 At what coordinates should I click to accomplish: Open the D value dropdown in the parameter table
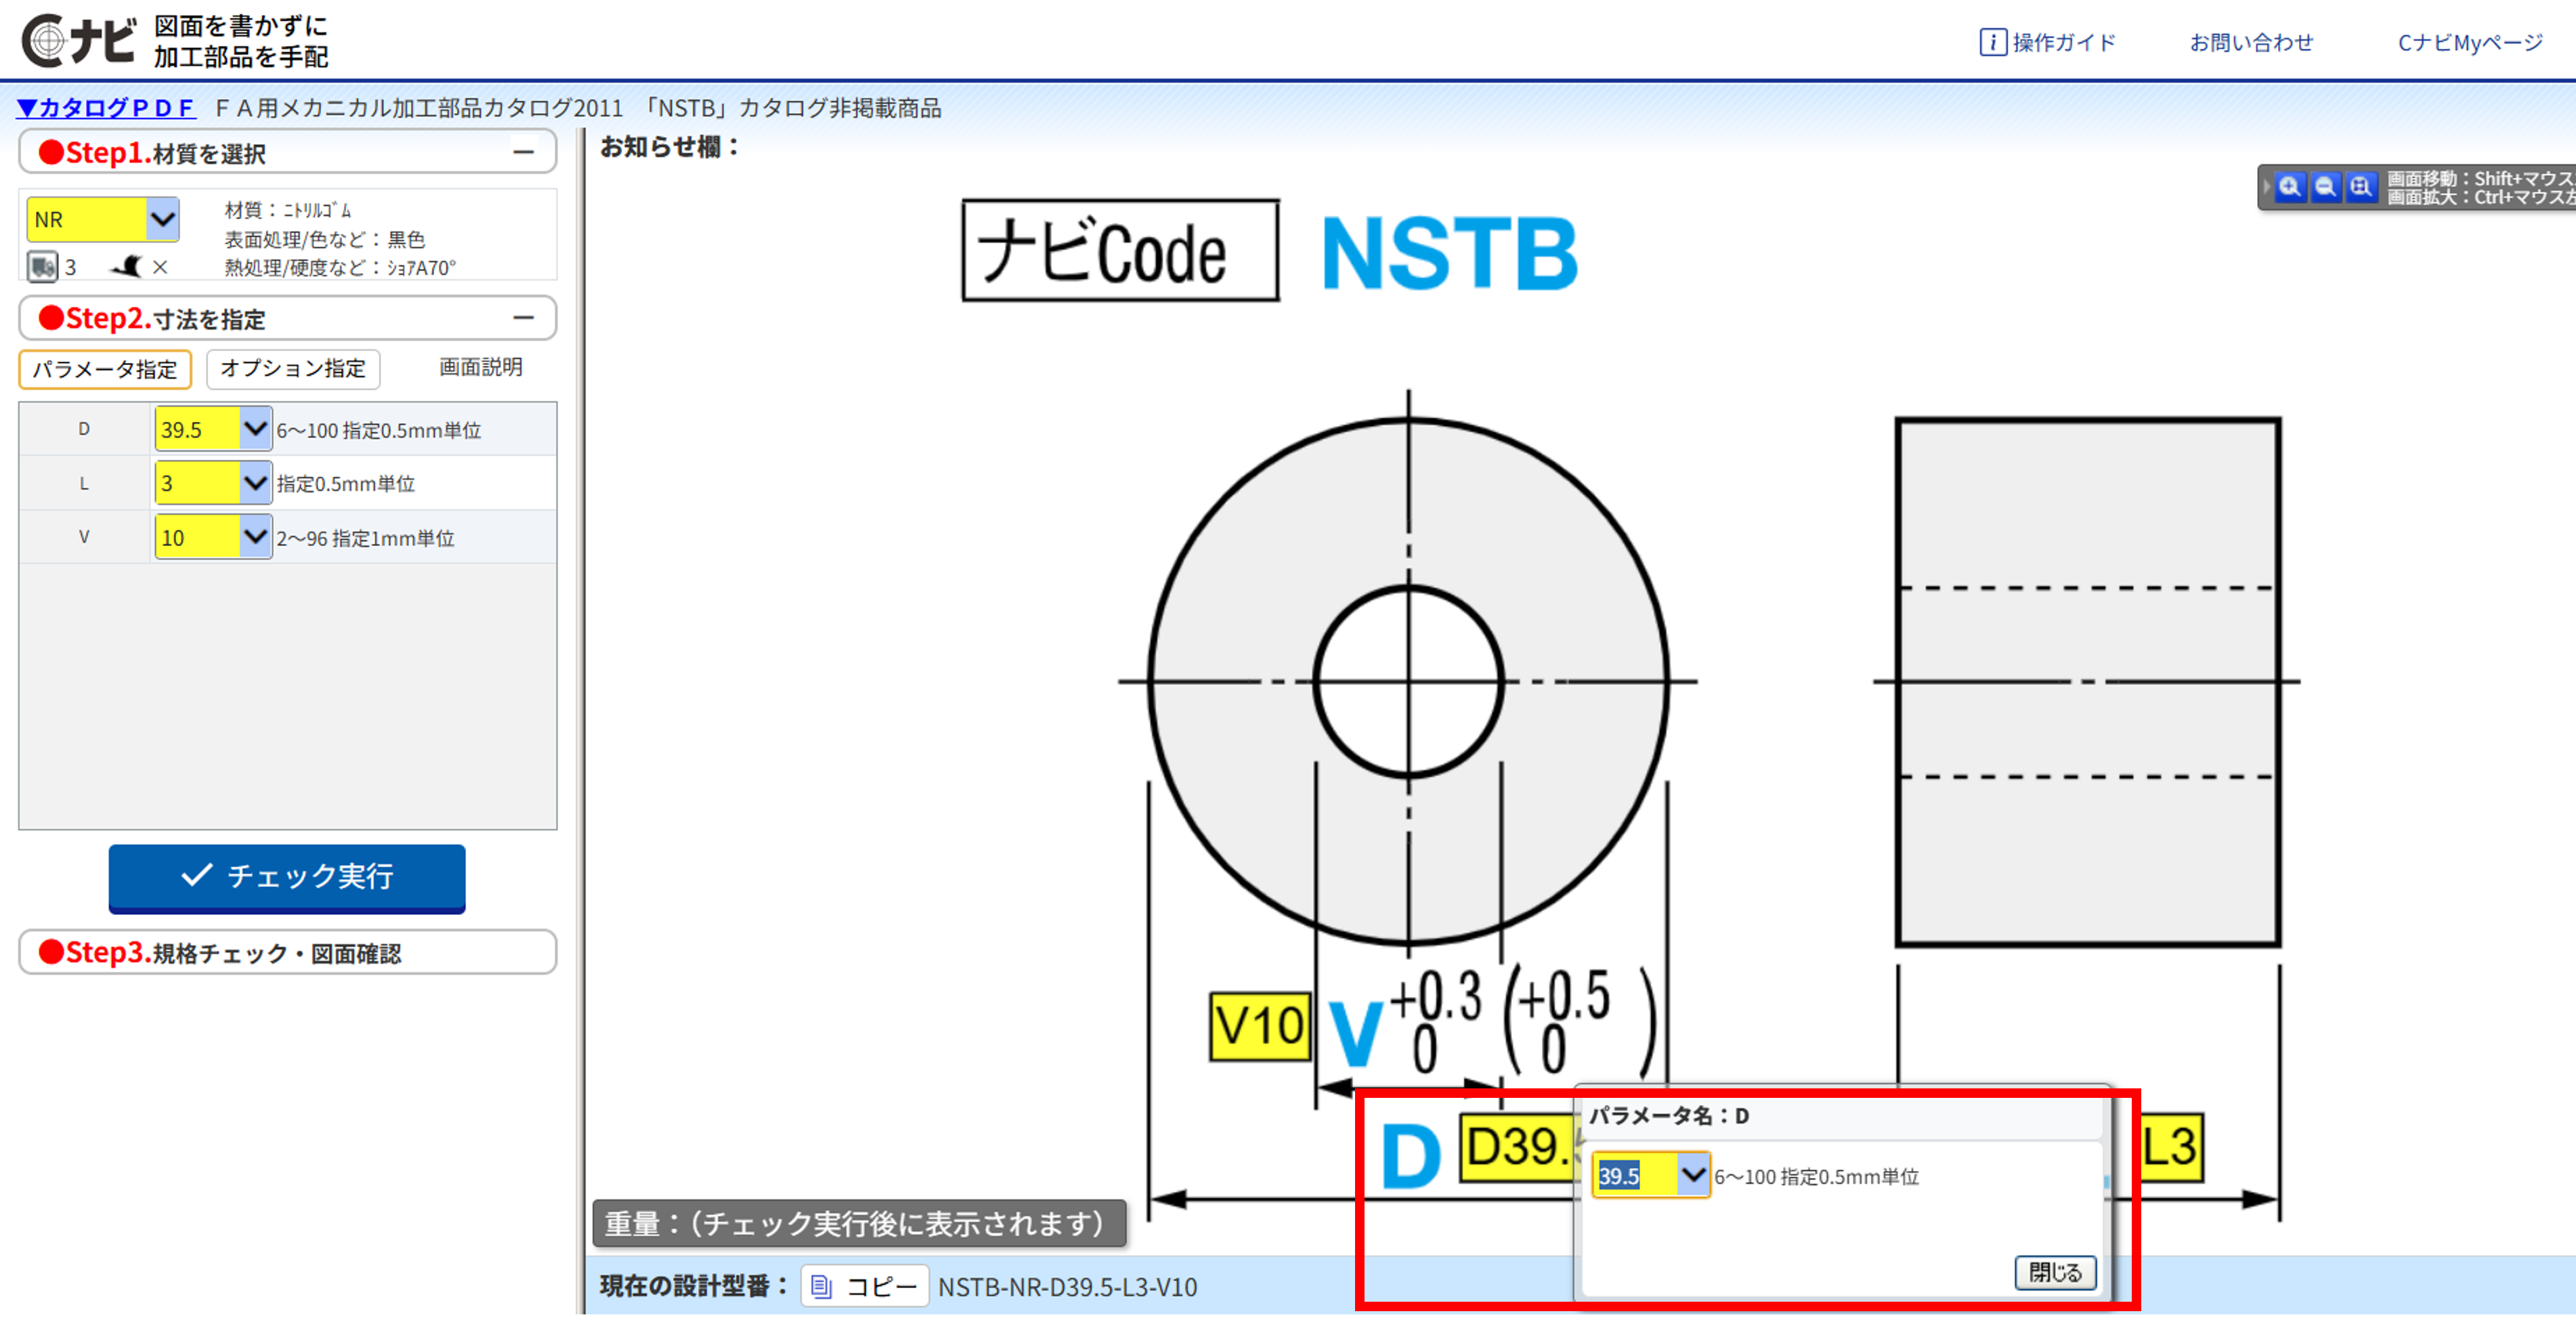click(x=255, y=429)
